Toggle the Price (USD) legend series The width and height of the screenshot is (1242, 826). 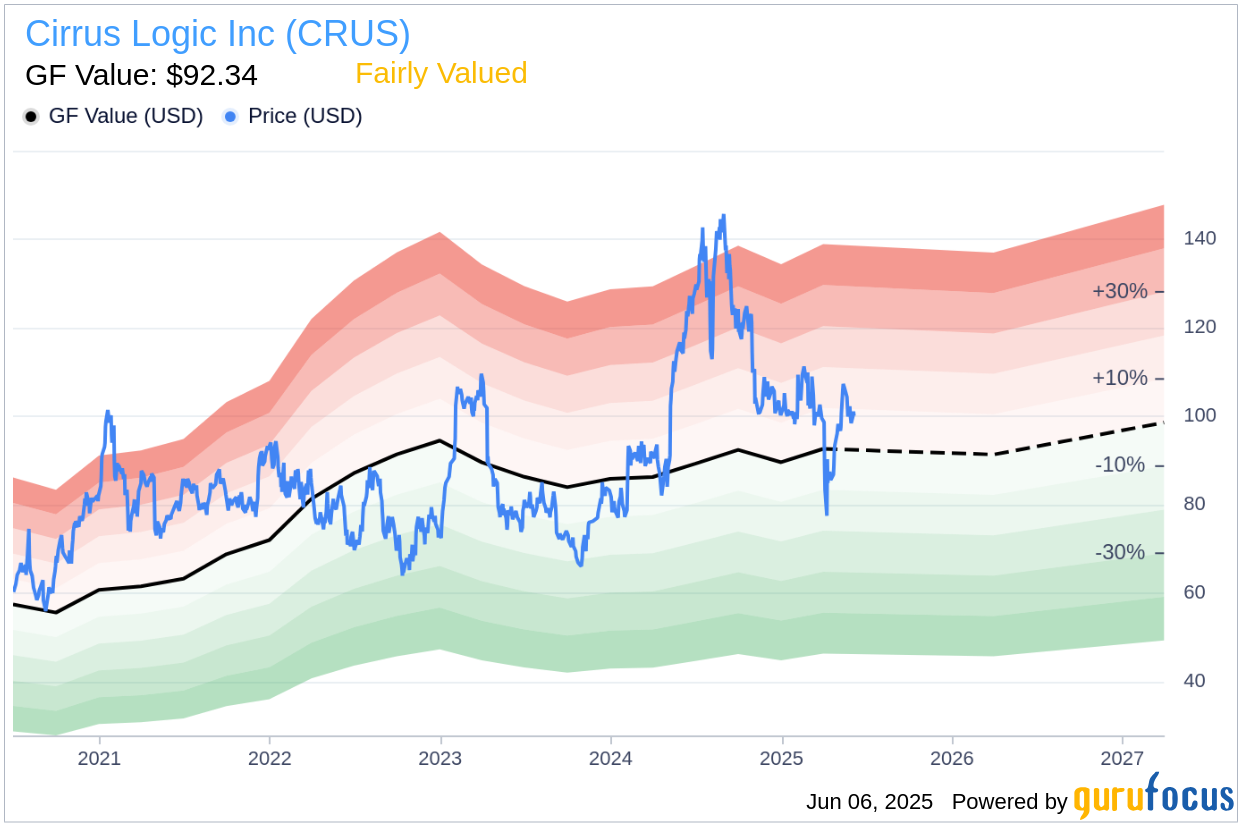pos(293,116)
